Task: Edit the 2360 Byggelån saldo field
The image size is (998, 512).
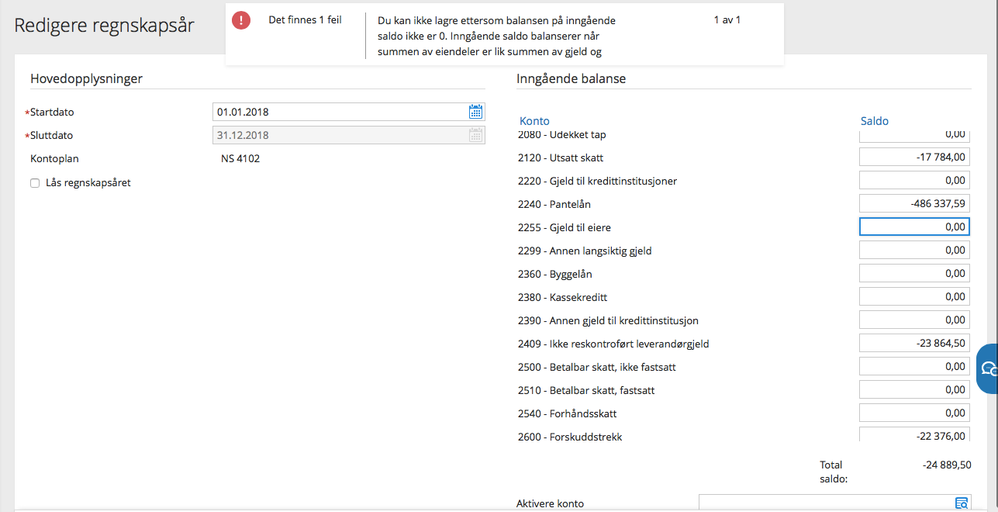Action: tap(915, 273)
